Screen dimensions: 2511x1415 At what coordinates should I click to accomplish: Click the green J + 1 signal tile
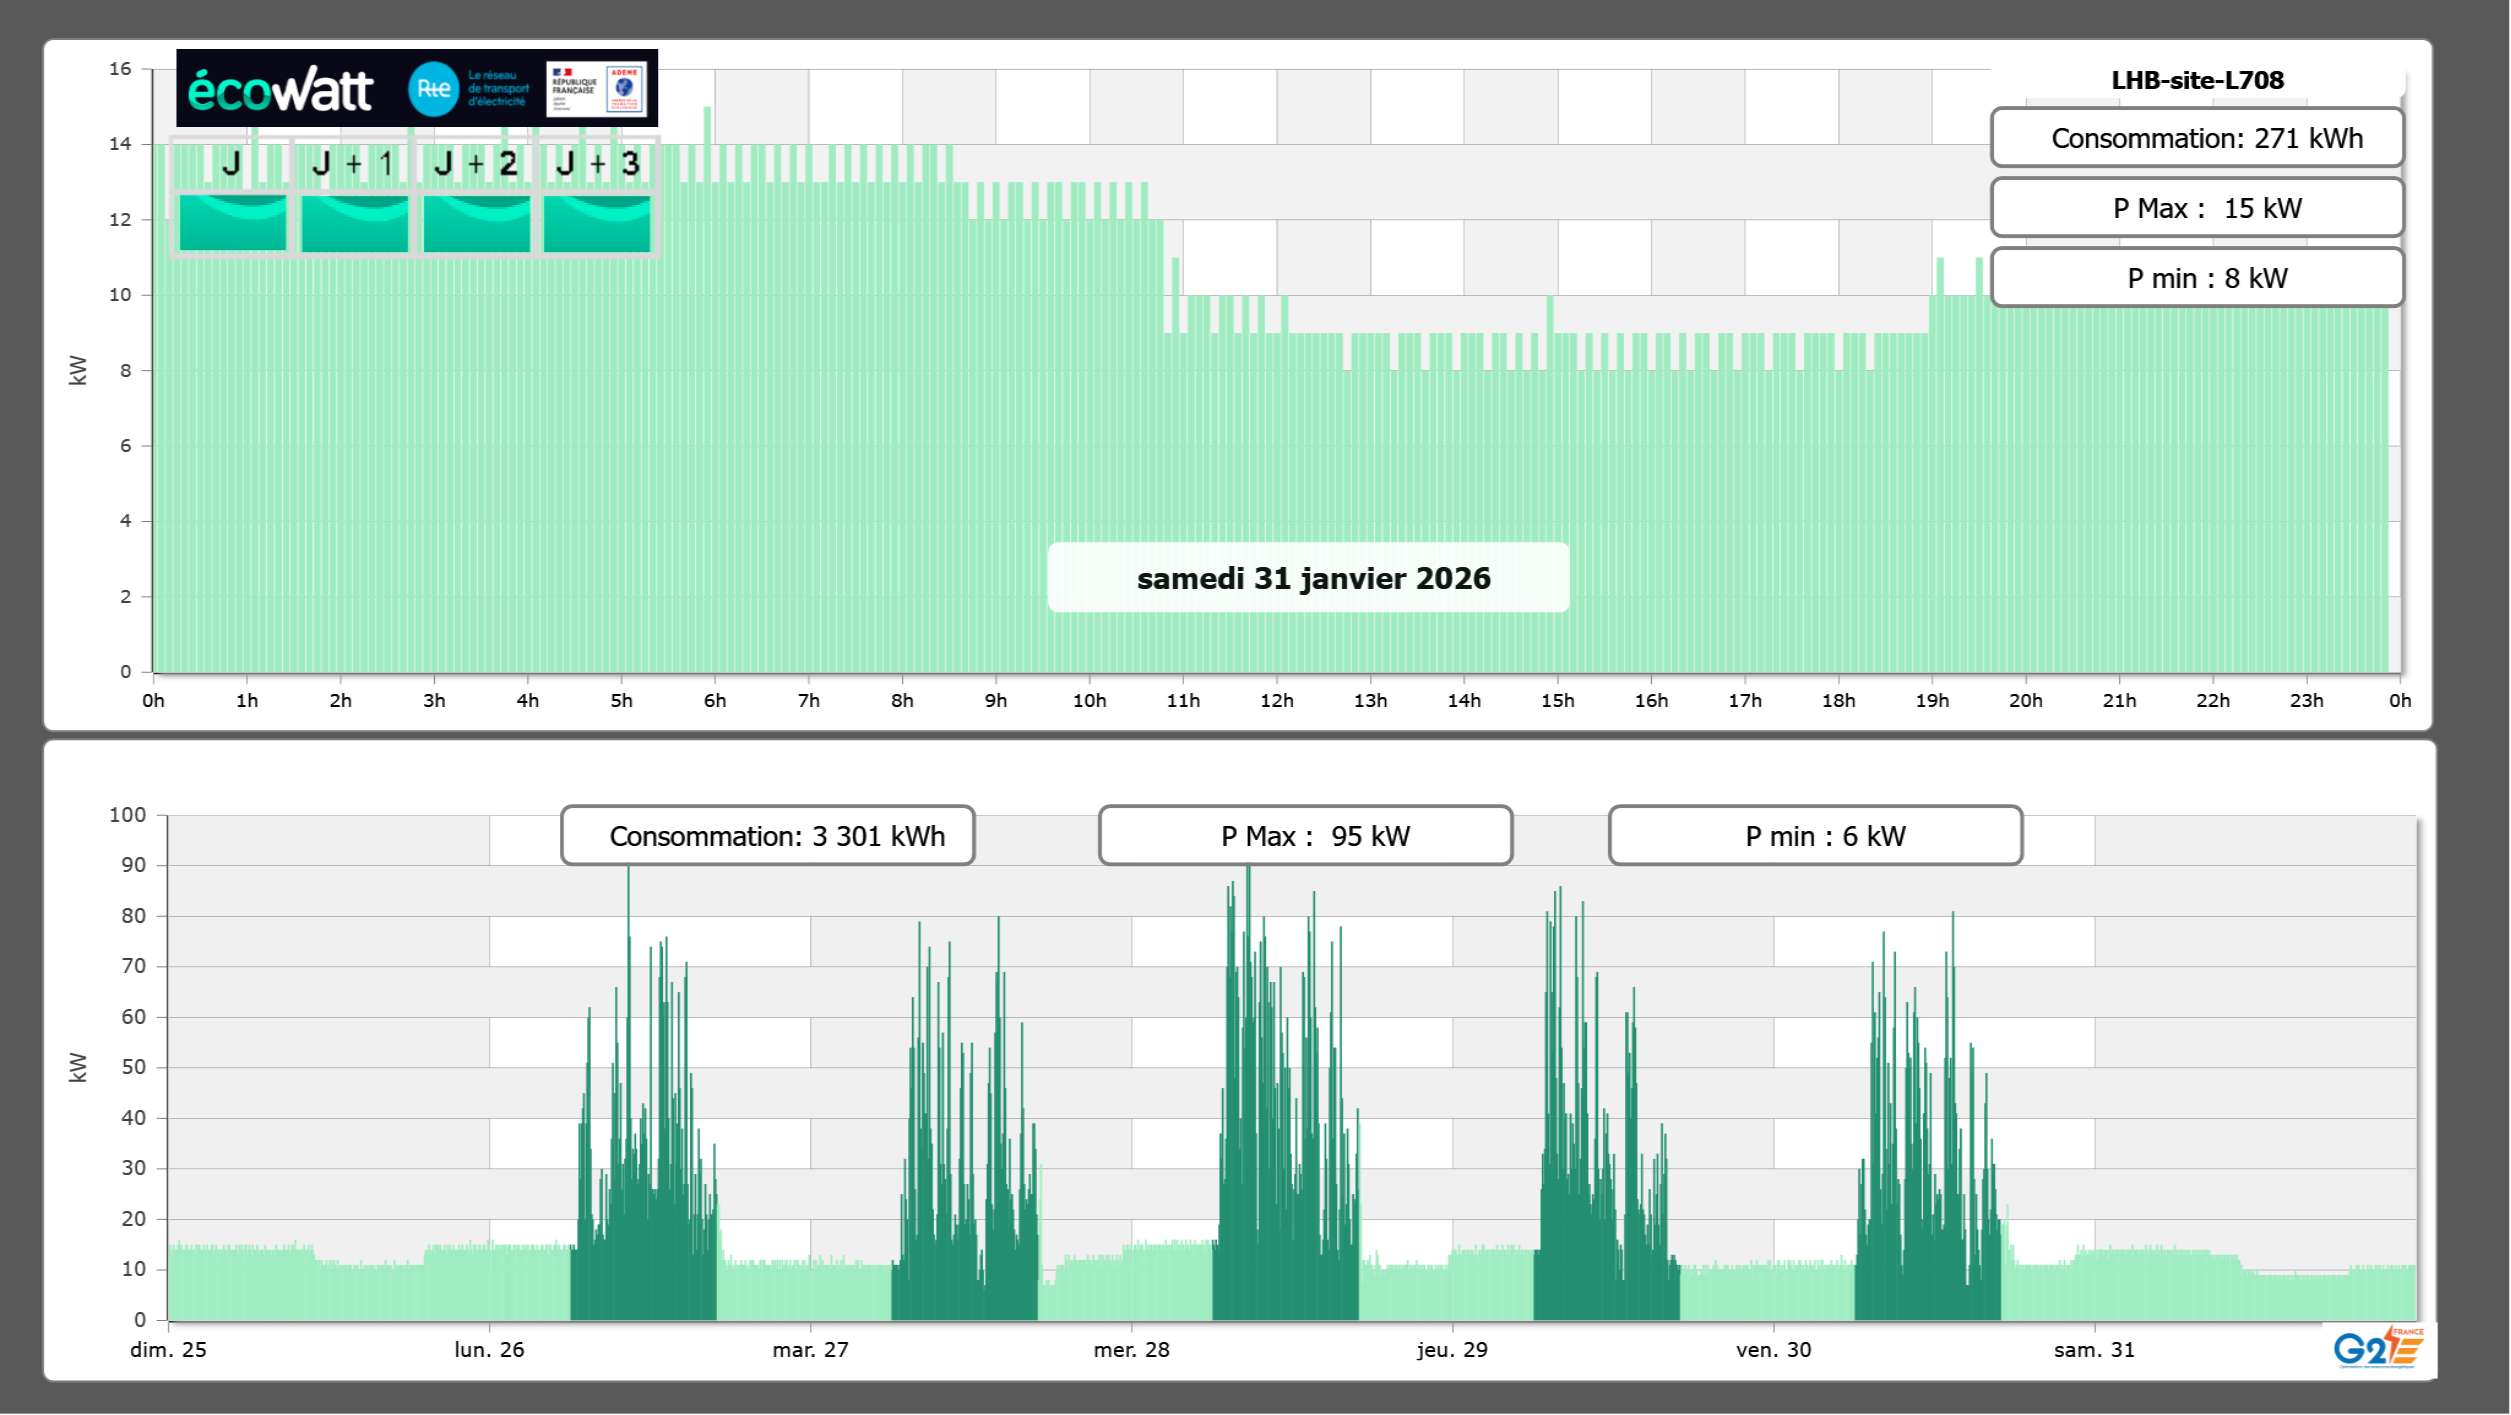pos(354,223)
